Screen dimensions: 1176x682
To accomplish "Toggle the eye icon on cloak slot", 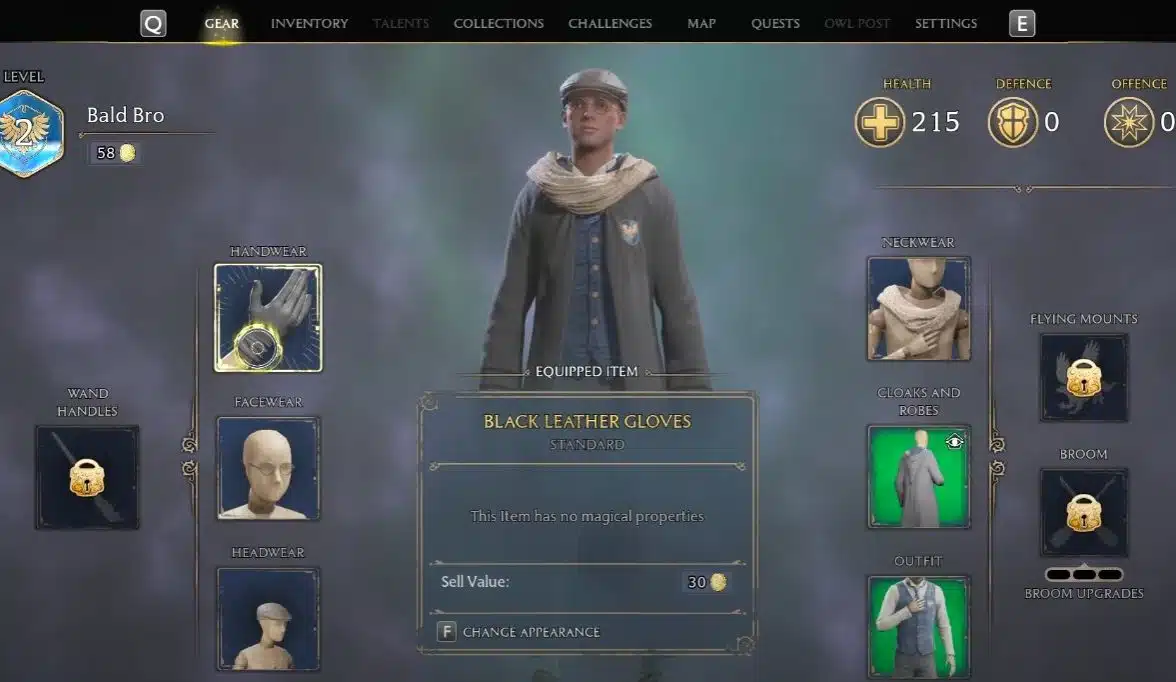I will 954,442.
